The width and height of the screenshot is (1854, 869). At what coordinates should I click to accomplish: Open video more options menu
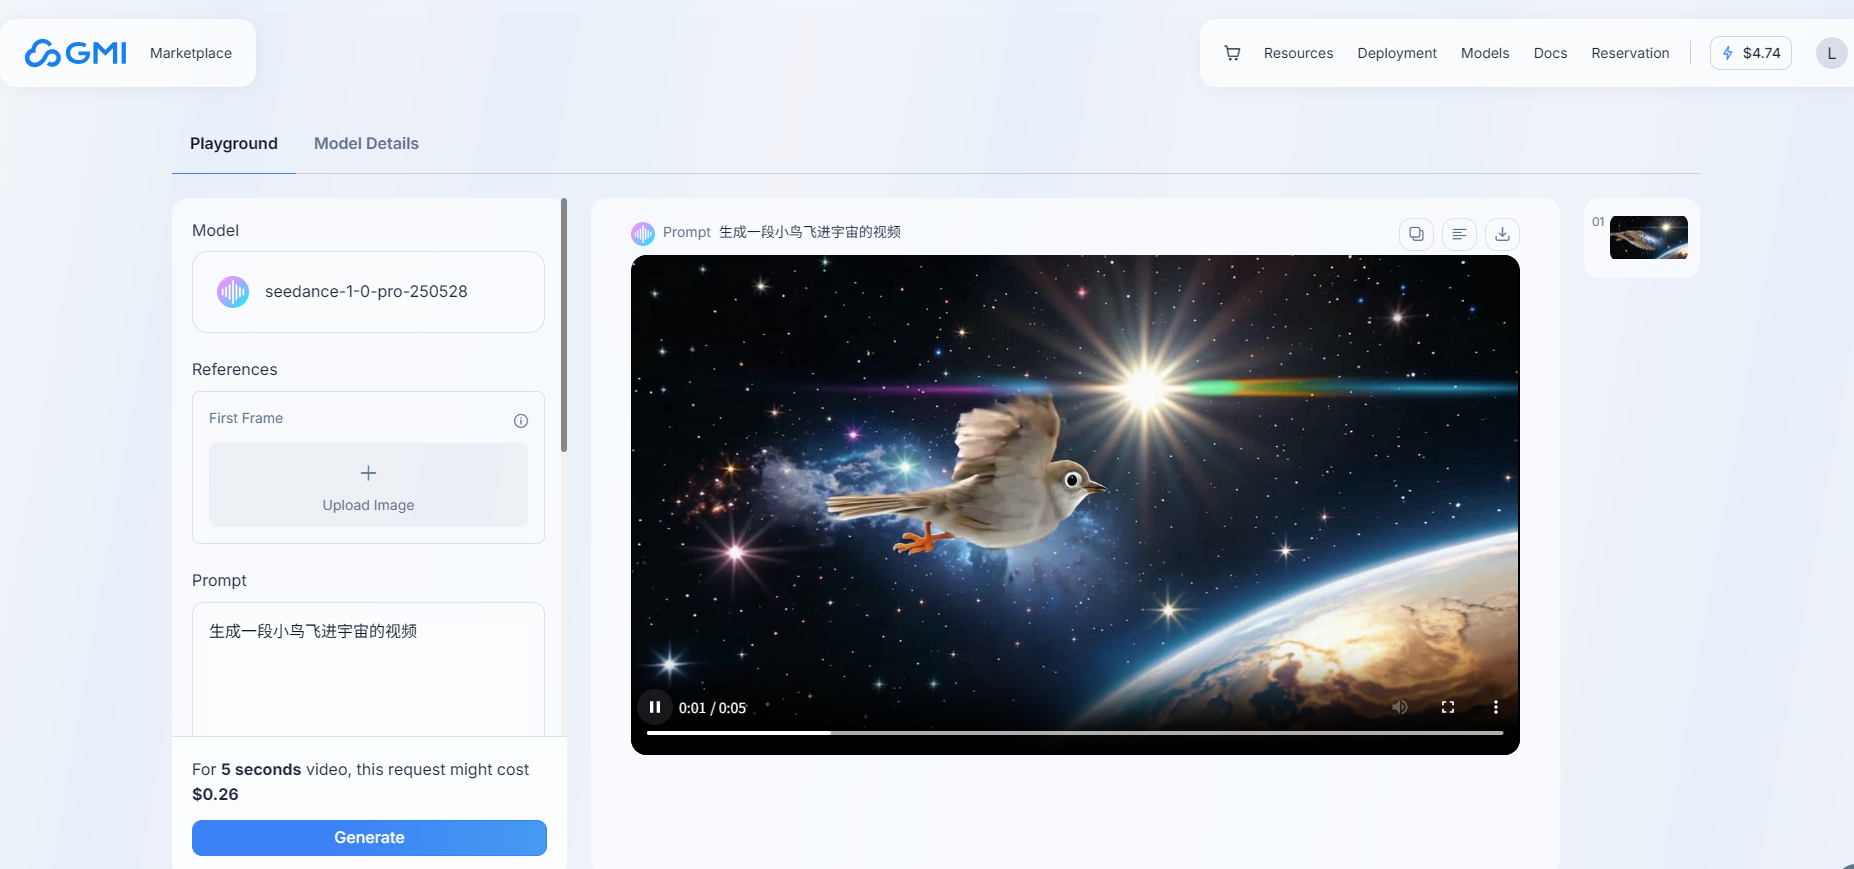[1495, 707]
